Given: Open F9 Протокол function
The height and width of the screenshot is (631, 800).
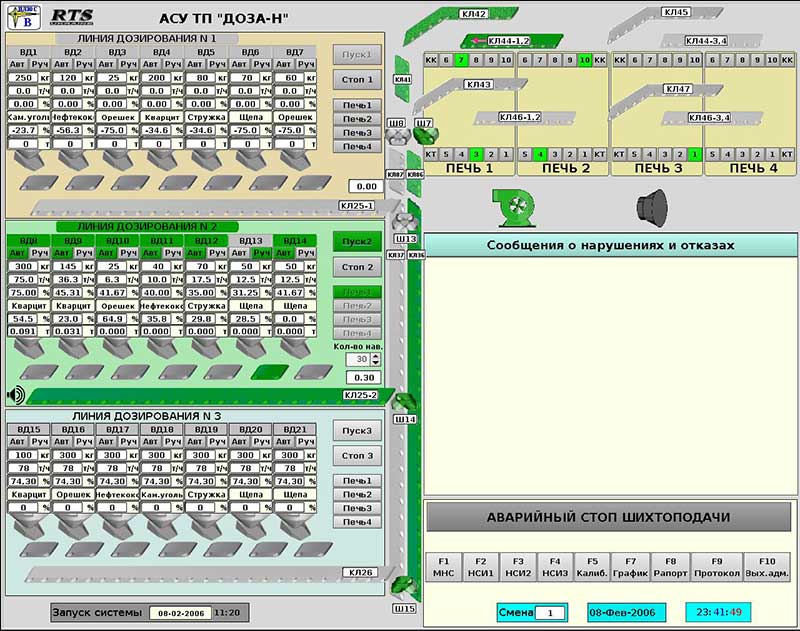Looking at the screenshot, I should pyautogui.click(x=716, y=567).
